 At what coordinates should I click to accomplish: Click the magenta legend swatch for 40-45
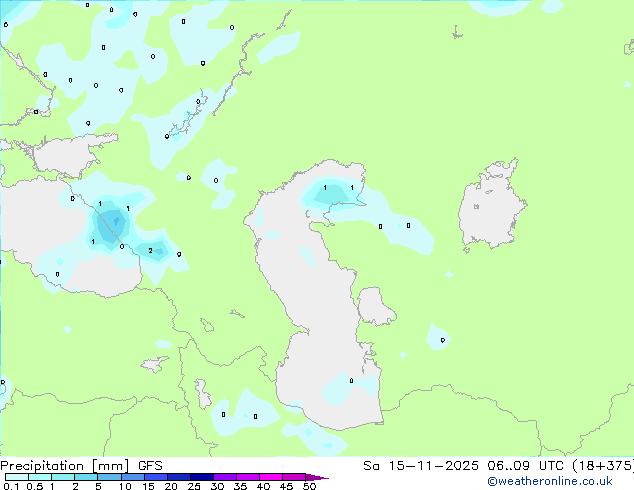(271, 477)
